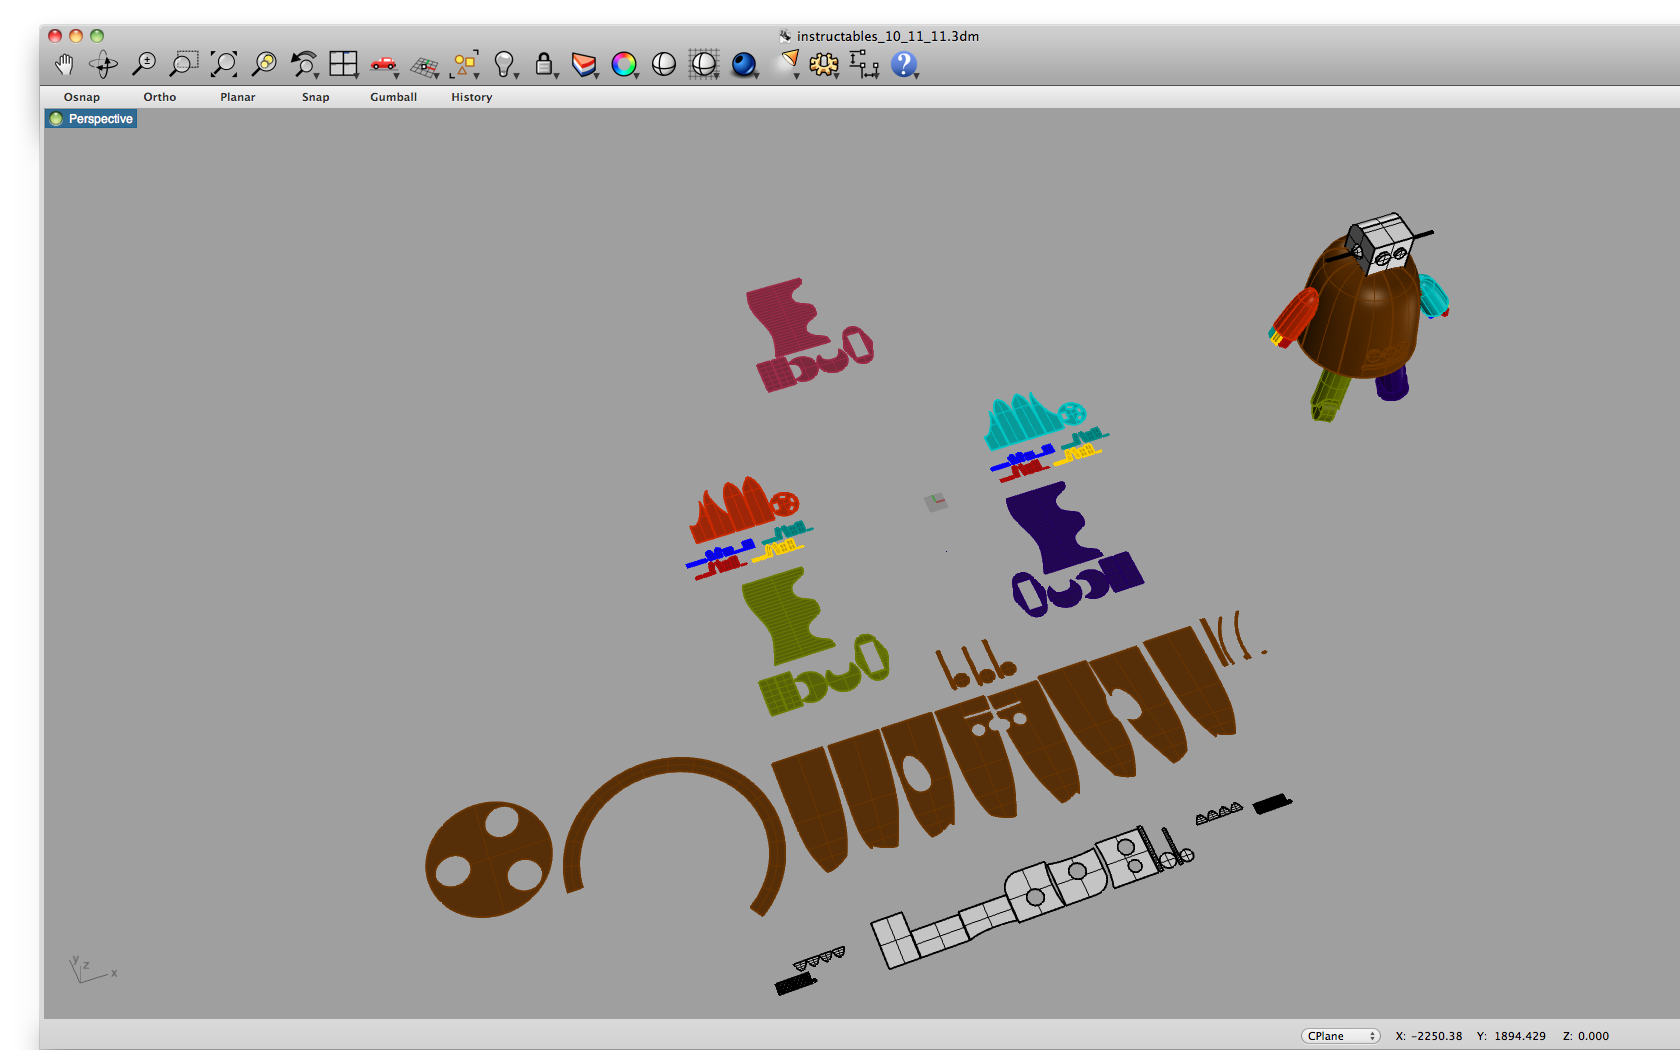Screen dimensions: 1680x1050
Task: Turn on the Gumball
Action: click(x=393, y=97)
